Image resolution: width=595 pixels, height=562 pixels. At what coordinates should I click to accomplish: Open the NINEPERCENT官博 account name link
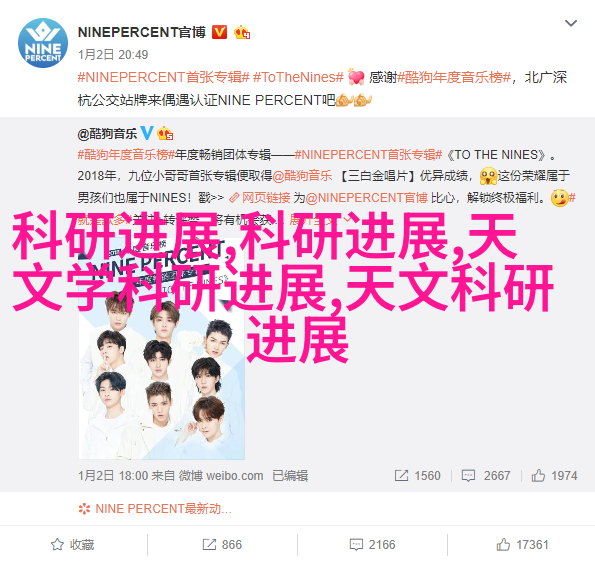(x=142, y=32)
